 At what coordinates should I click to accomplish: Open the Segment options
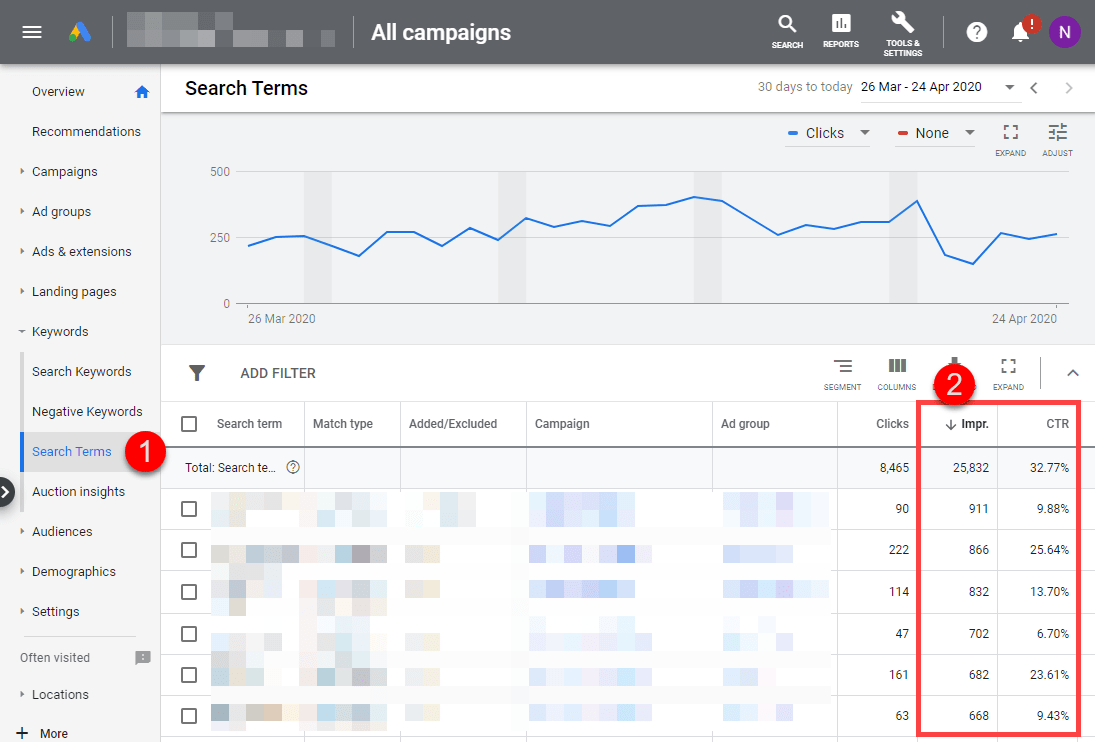pyautogui.click(x=842, y=374)
